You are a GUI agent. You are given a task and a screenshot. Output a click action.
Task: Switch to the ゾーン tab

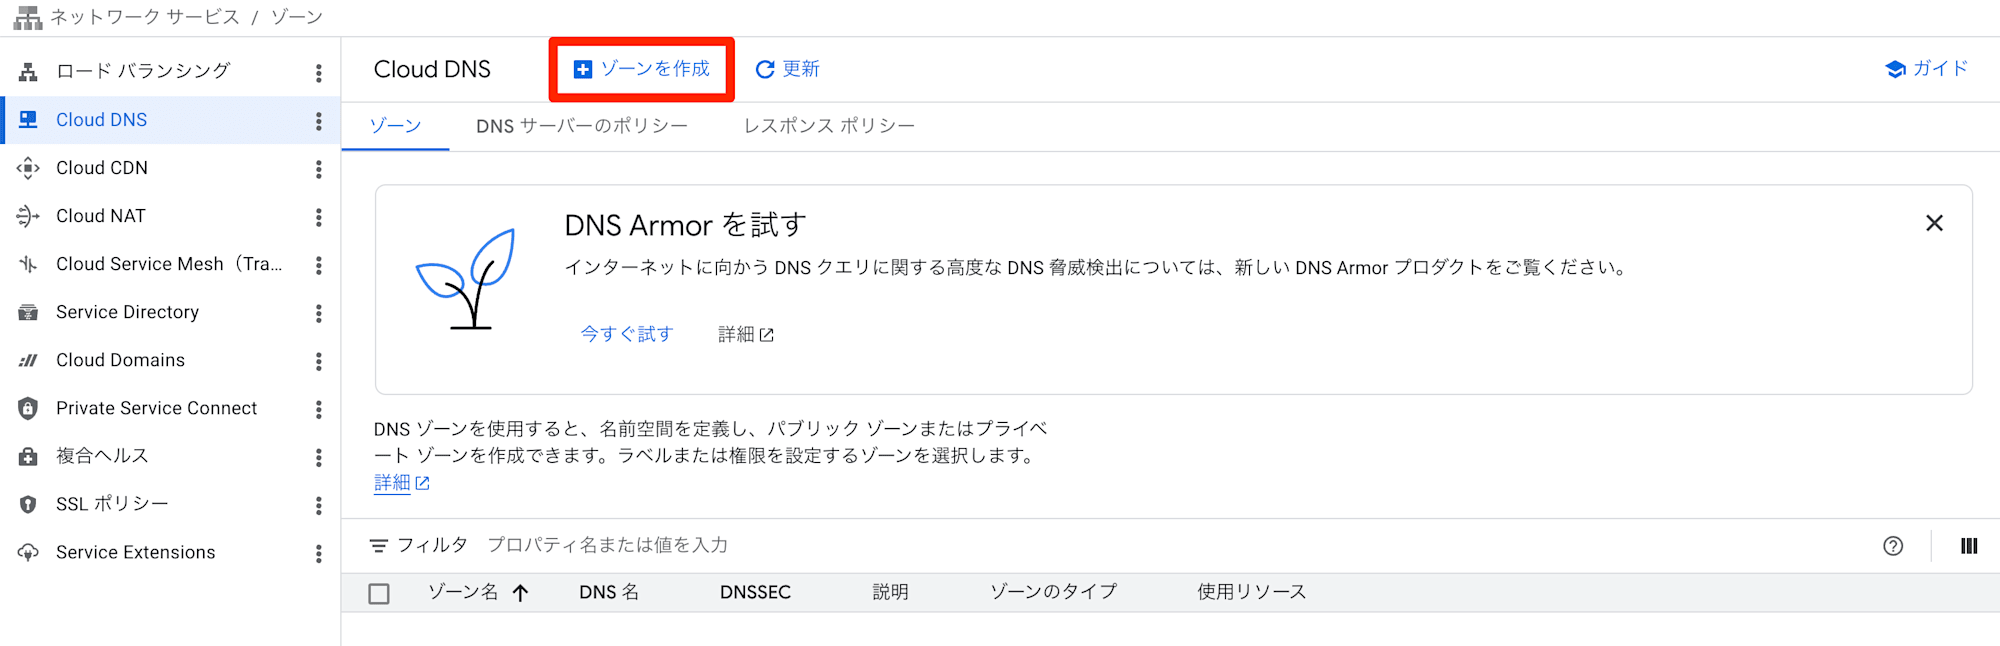[x=395, y=126]
